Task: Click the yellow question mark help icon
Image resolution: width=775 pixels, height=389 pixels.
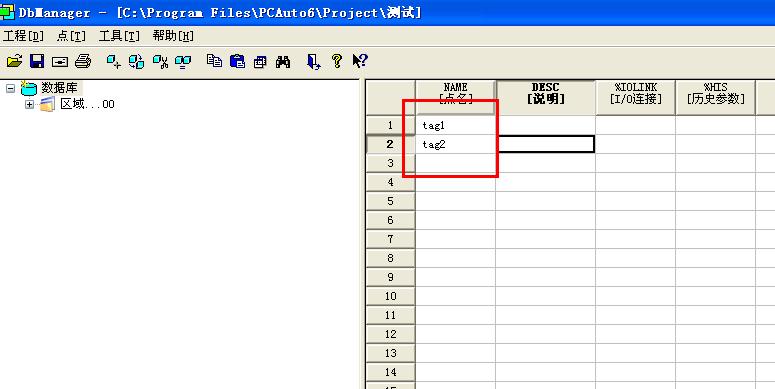Action: point(337,61)
